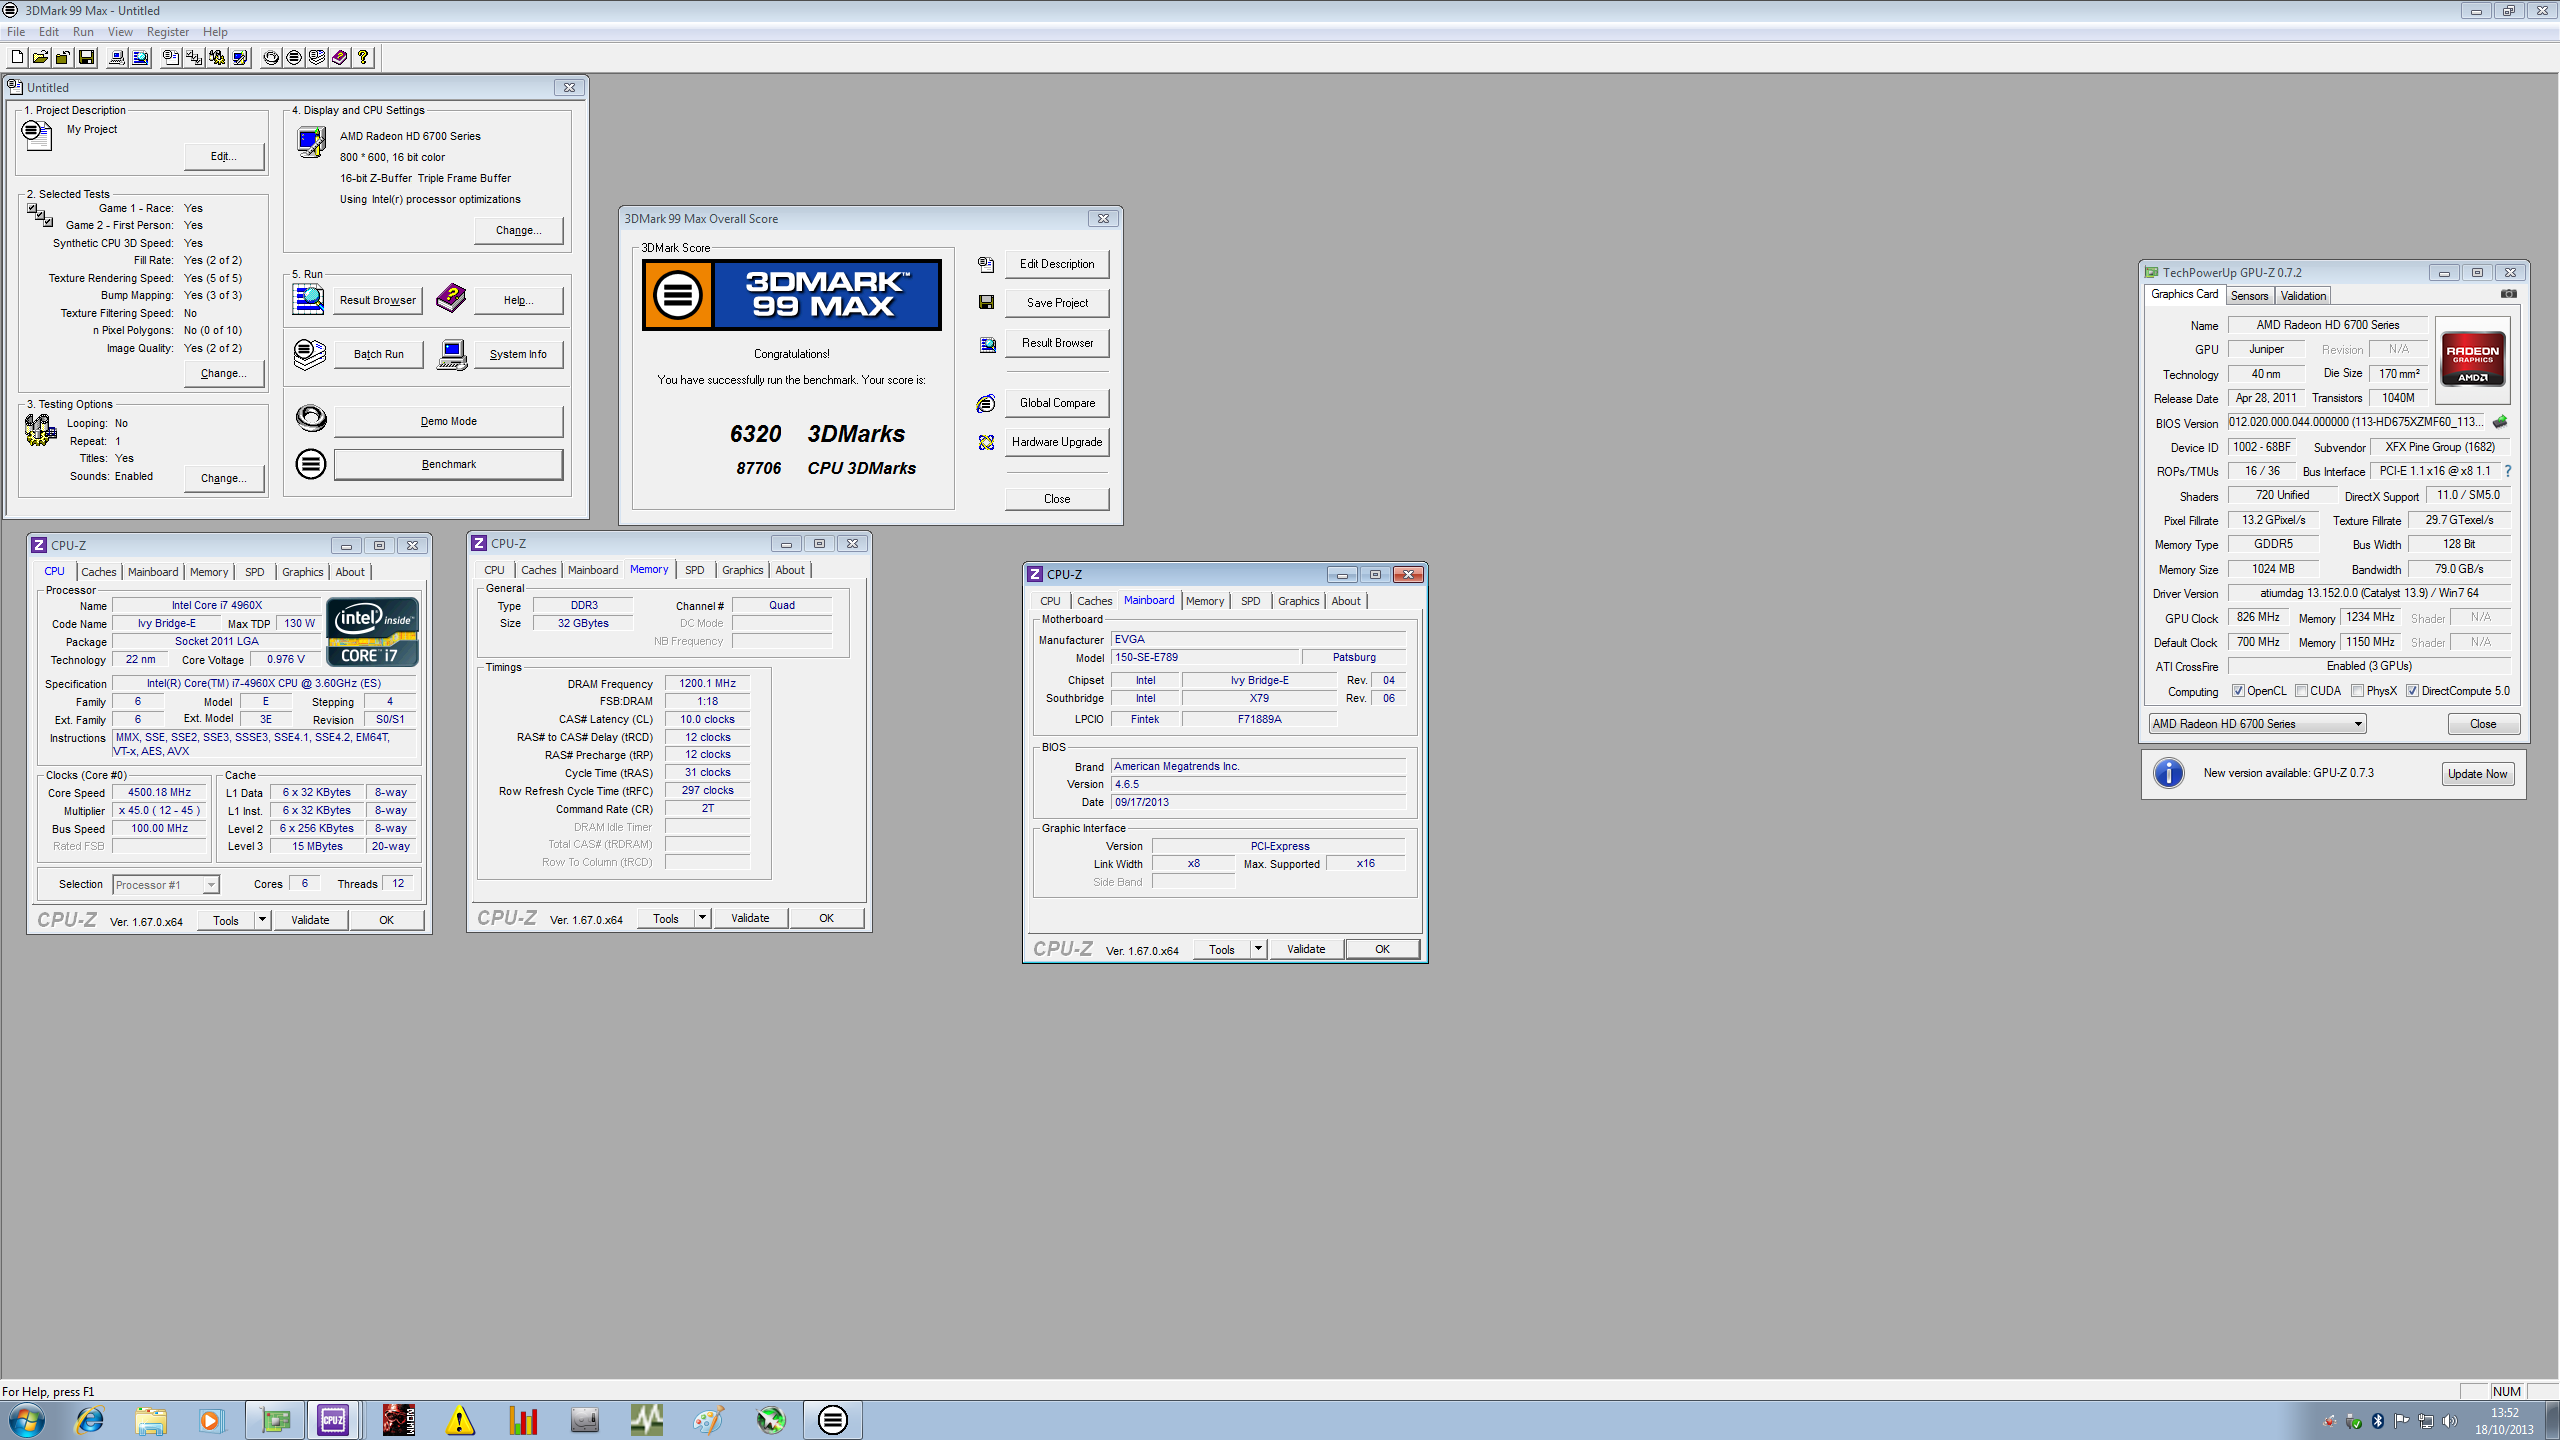Click the yellow question mark toolbar icon

(x=363, y=57)
